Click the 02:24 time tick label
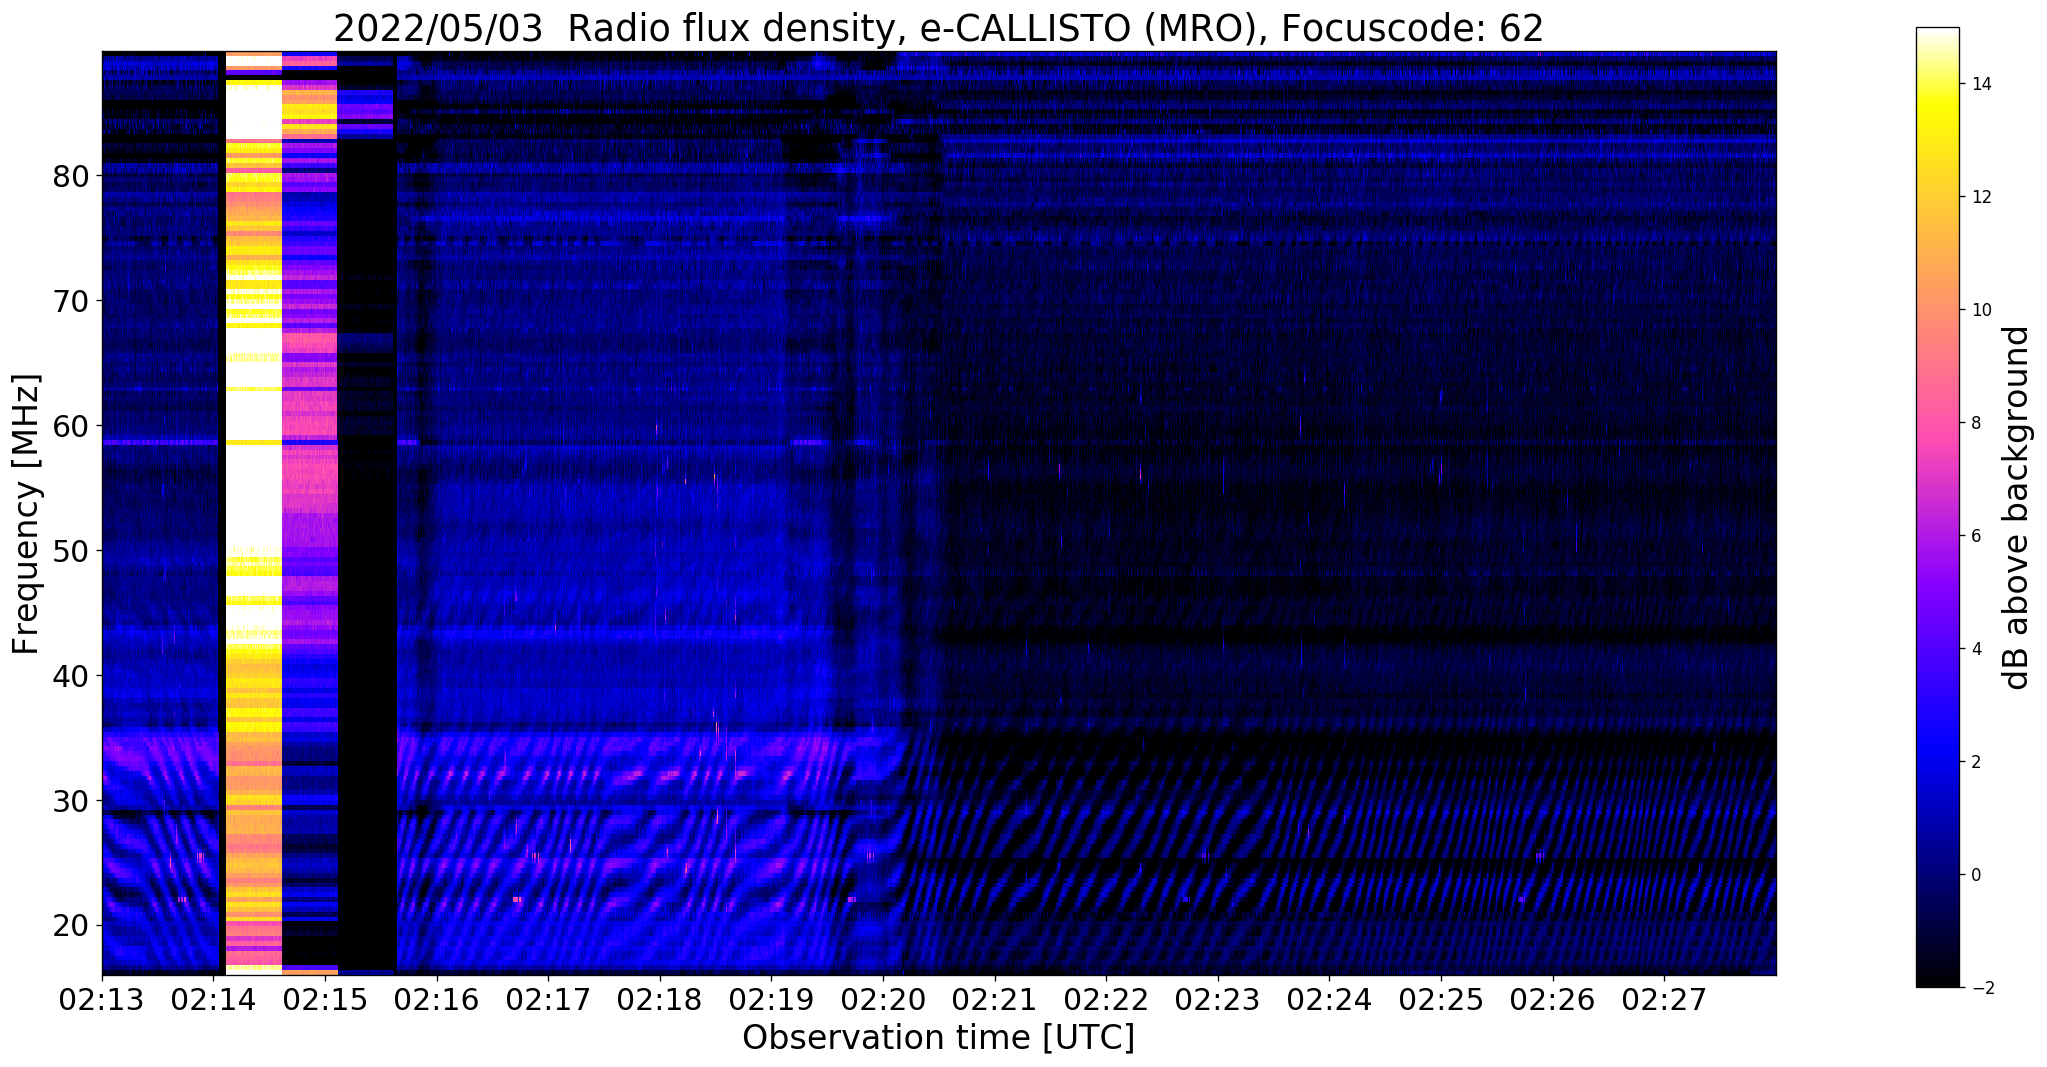Image resolution: width=2047 pixels, height=1067 pixels. click(x=1329, y=999)
